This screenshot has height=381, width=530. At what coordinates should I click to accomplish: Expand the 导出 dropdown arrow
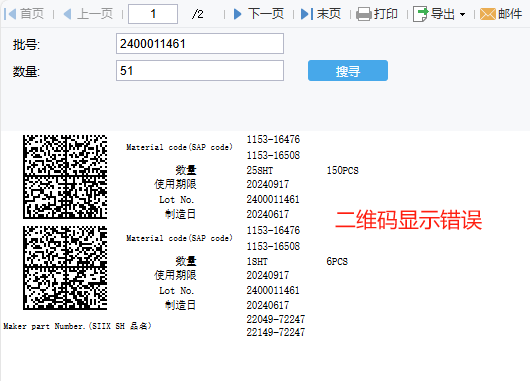(462, 15)
